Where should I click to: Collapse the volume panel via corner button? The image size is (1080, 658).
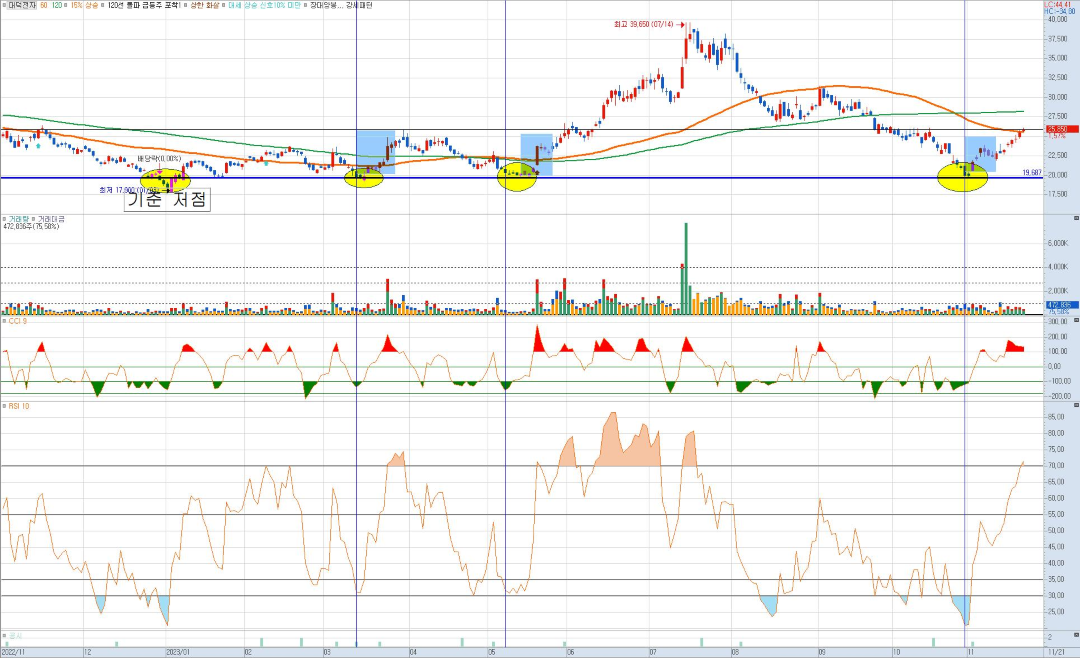point(1076,218)
